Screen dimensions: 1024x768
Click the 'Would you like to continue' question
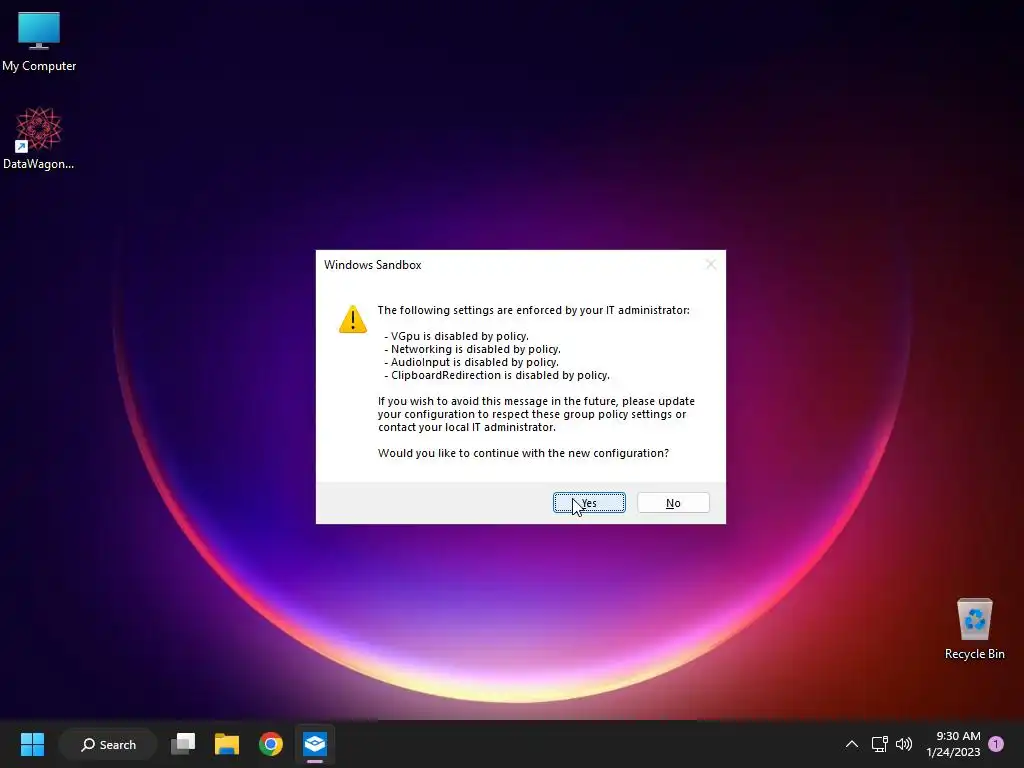coord(523,453)
